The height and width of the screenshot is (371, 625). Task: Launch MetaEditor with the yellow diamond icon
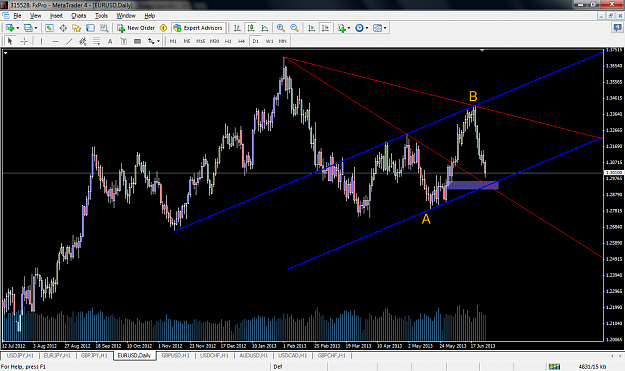[x=163, y=28]
